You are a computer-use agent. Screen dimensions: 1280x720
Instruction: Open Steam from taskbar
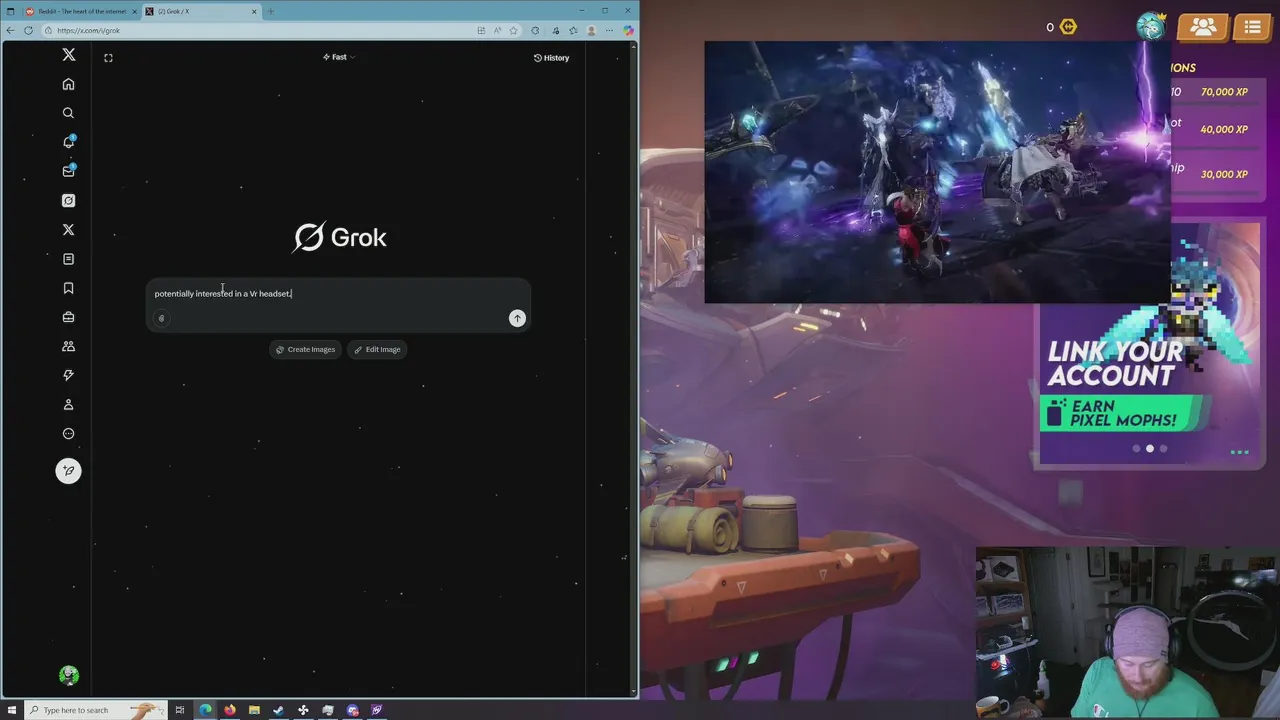coord(278,710)
